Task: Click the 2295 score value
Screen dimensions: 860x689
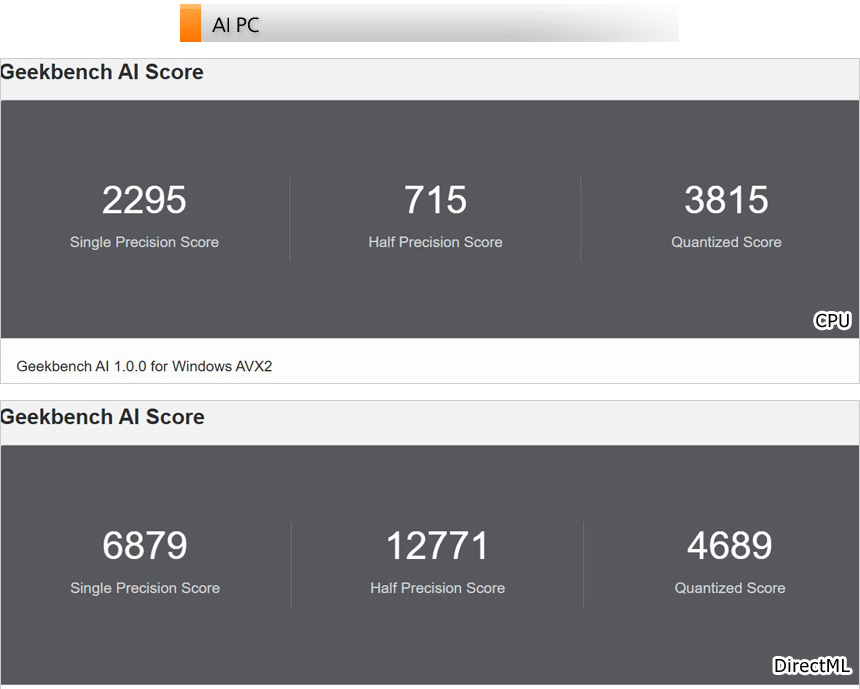Action: (144, 200)
